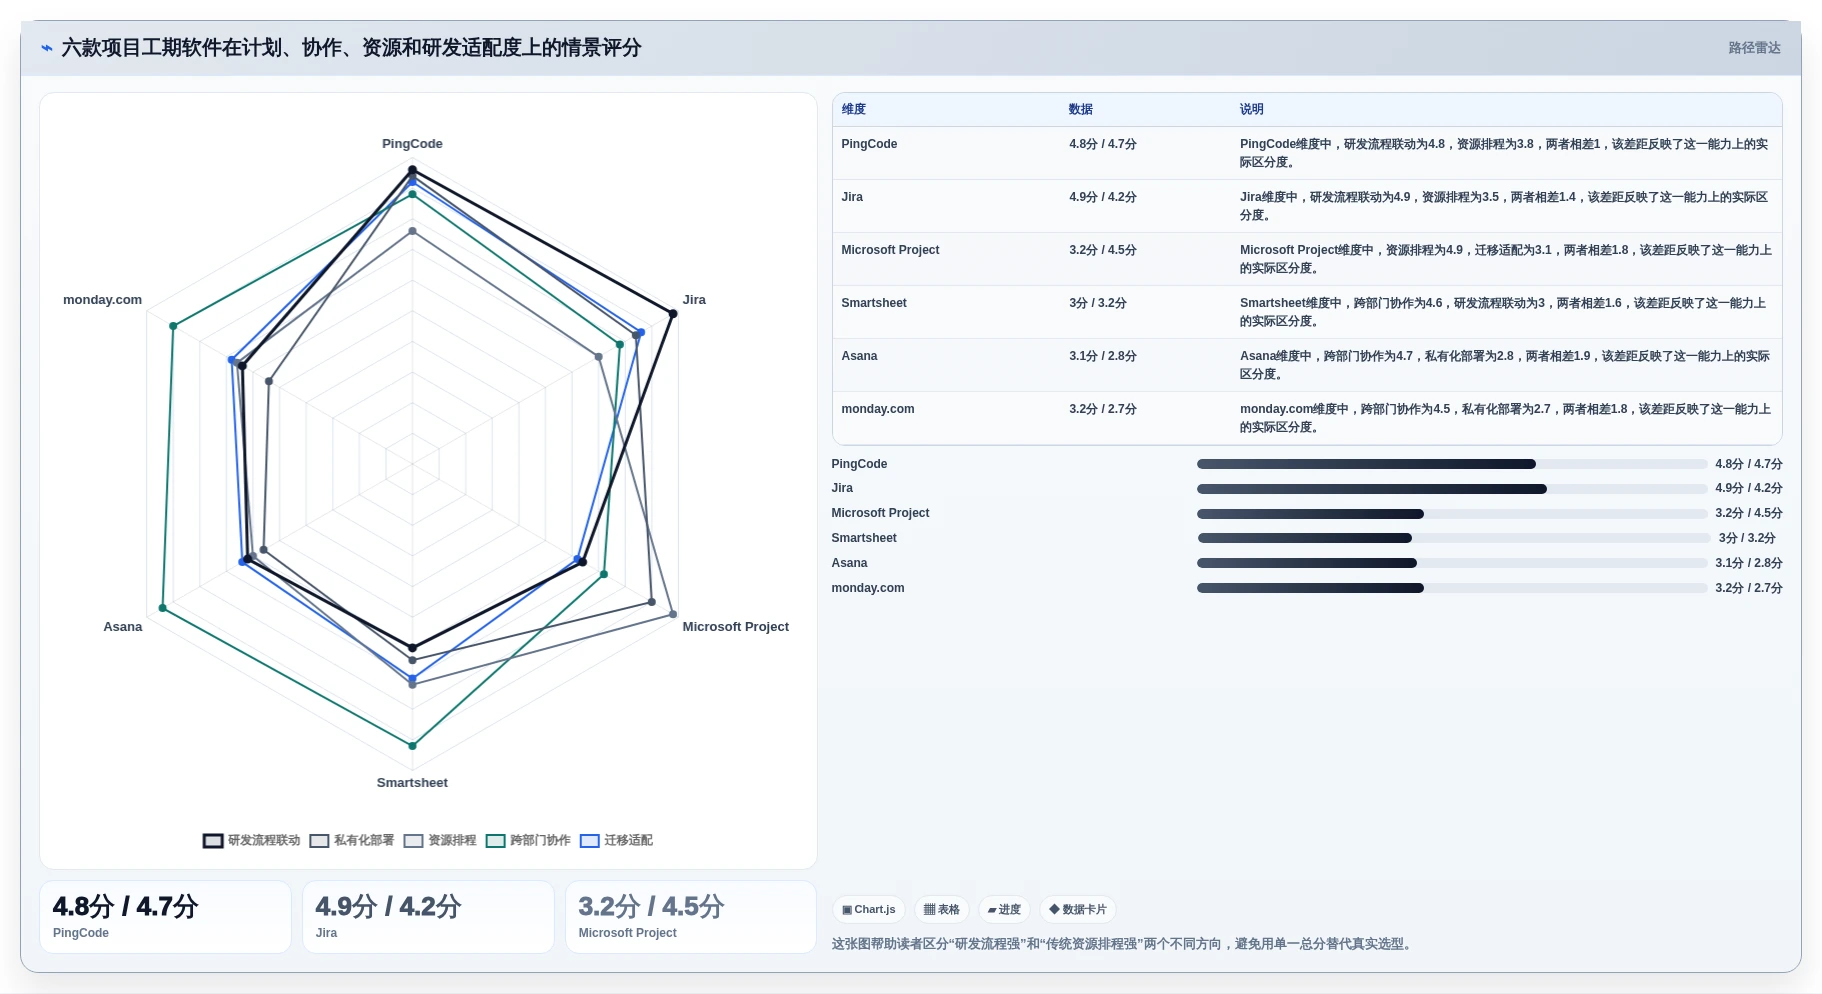Screen dimensions: 1822x994
Task: Click the 3分 / 3.2分 value beside Smartsheet bar
Action: coord(1747,538)
